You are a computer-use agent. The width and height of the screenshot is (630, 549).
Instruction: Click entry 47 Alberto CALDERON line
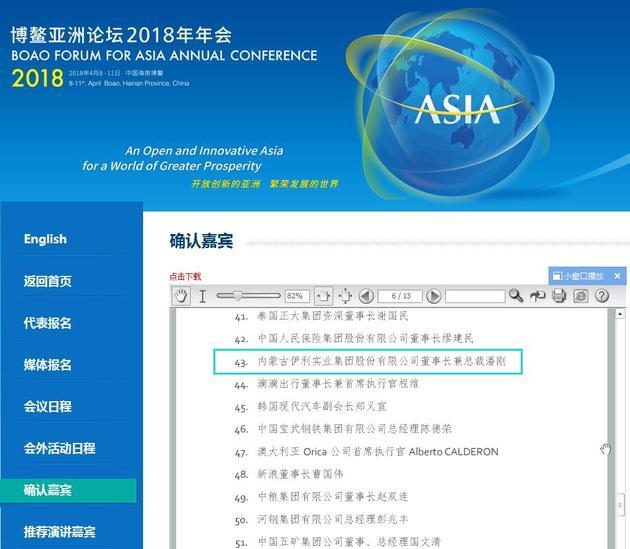pos(366,452)
